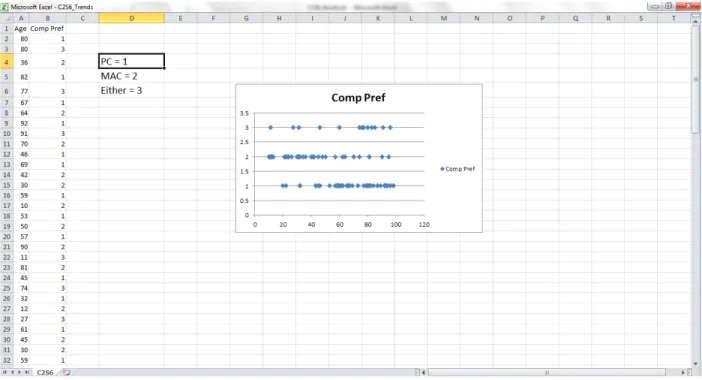
Task: Select column T header
Action: pyautogui.click(x=674, y=18)
